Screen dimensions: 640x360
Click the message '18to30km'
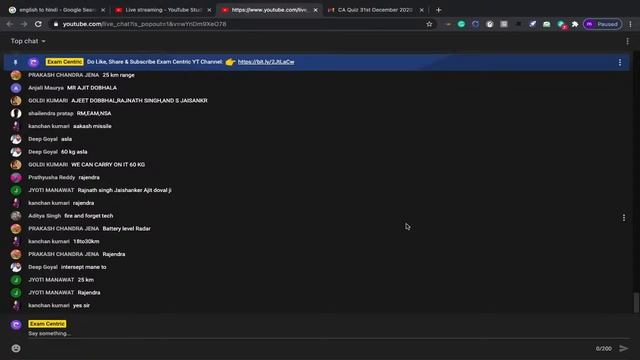(x=86, y=241)
